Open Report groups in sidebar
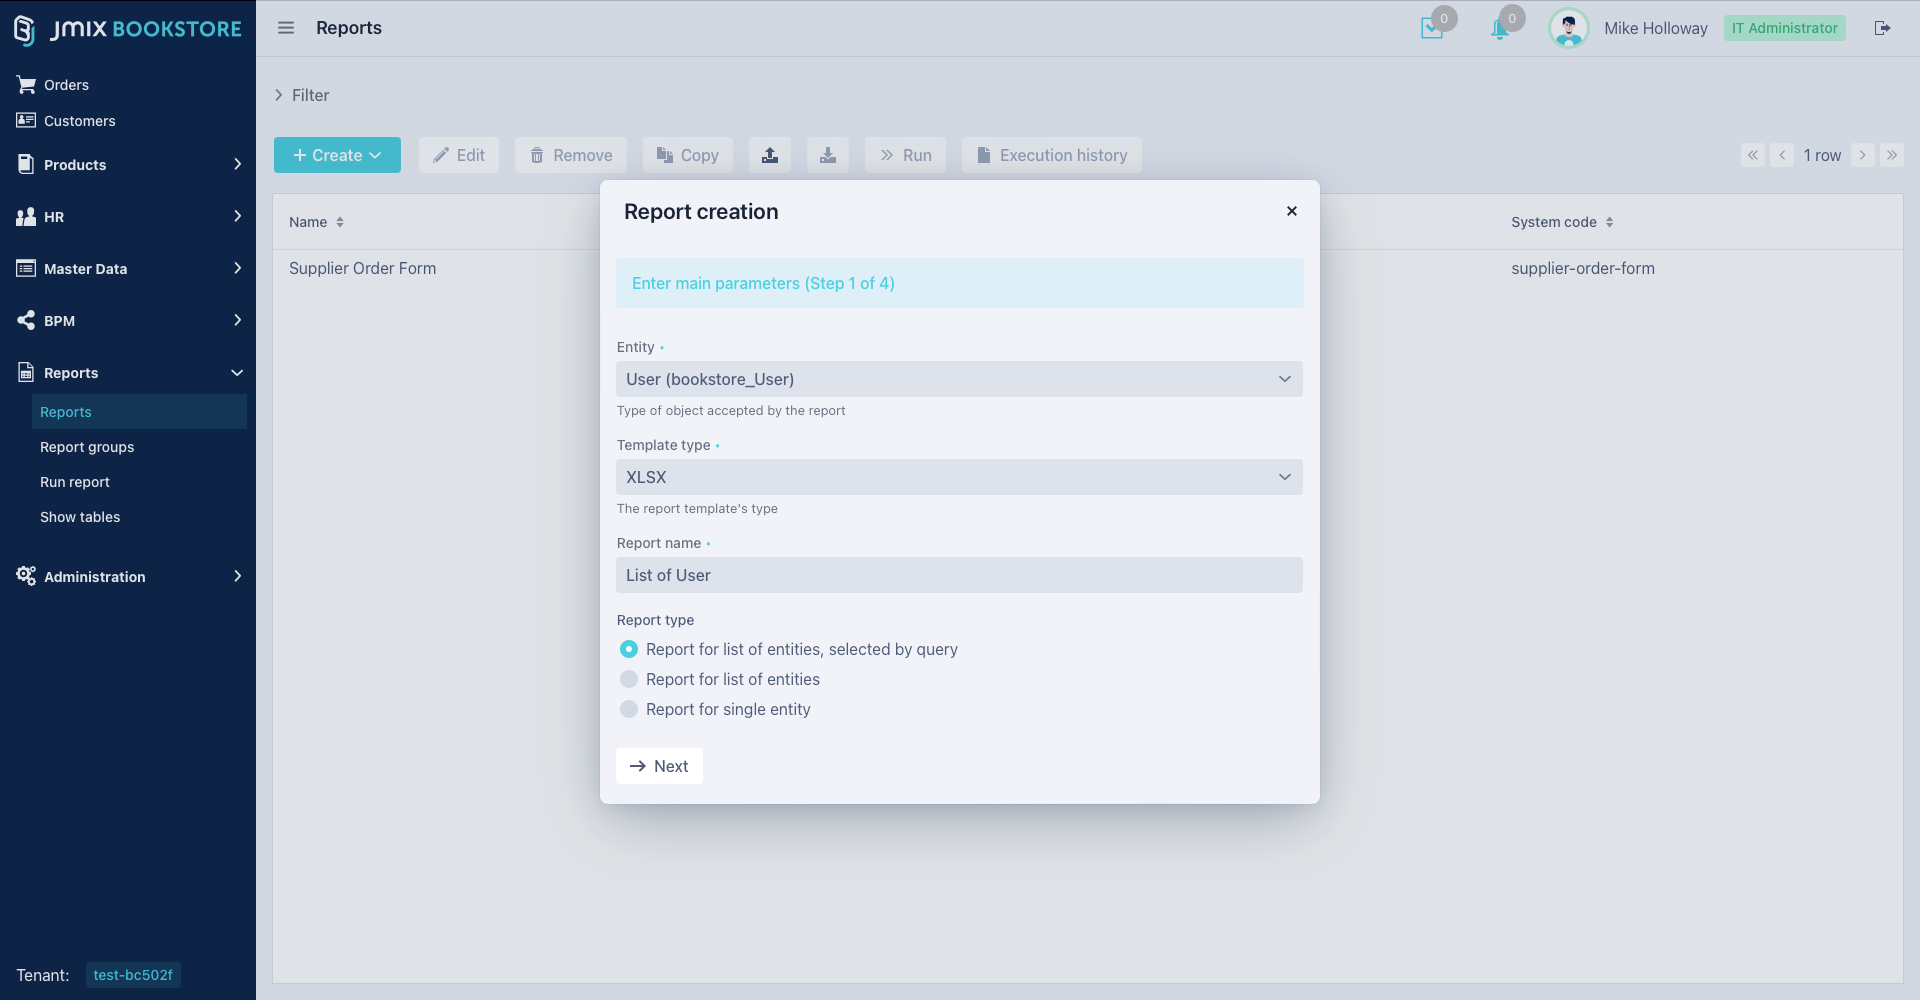1920x1000 pixels. (87, 447)
